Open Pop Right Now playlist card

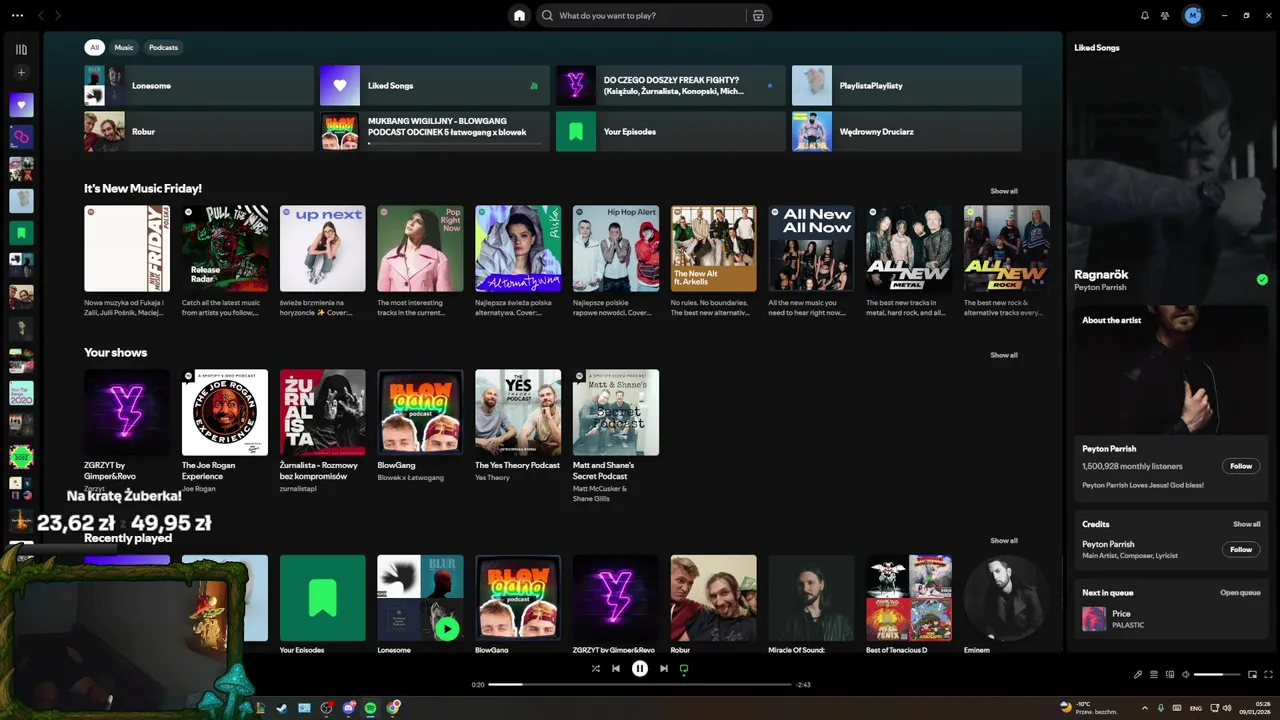coord(420,261)
